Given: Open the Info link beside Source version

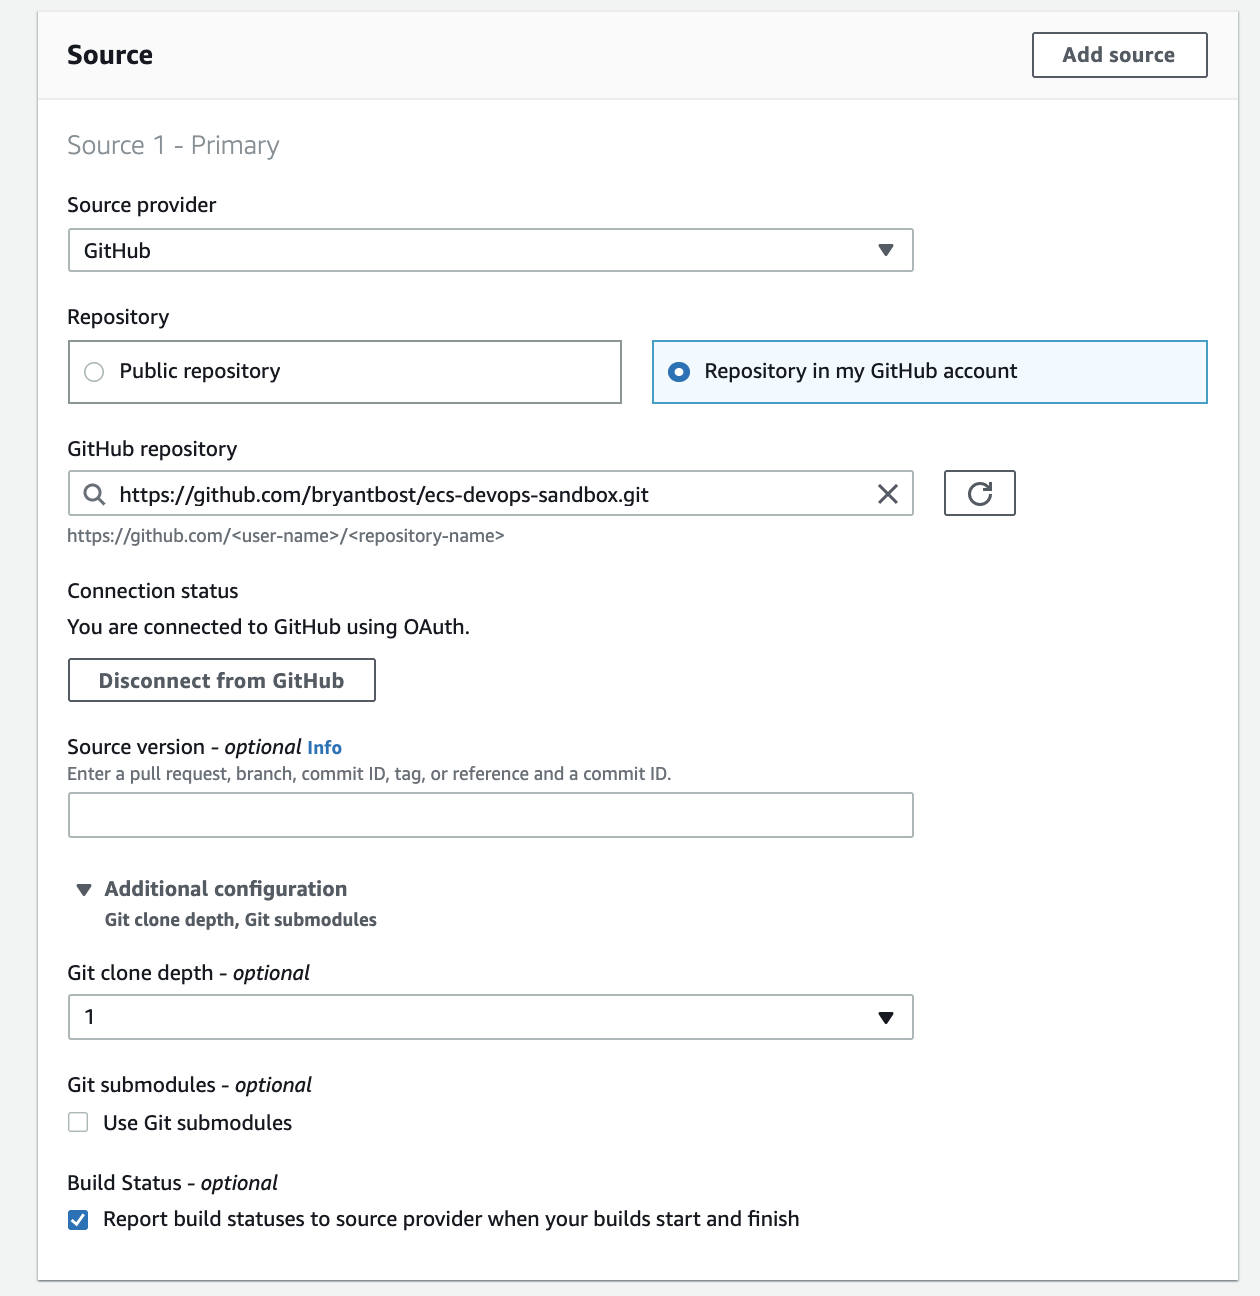Looking at the screenshot, I should 325,747.
